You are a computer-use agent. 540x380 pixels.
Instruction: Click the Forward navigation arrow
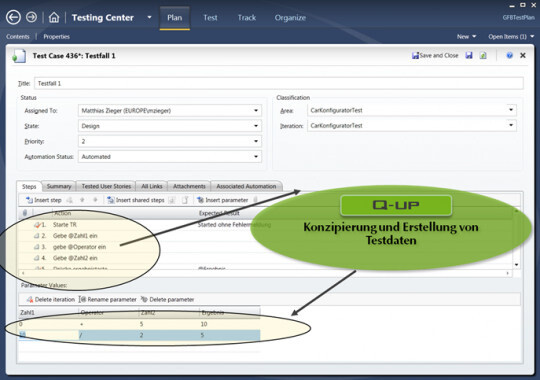pyautogui.click(x=31, y=17)
